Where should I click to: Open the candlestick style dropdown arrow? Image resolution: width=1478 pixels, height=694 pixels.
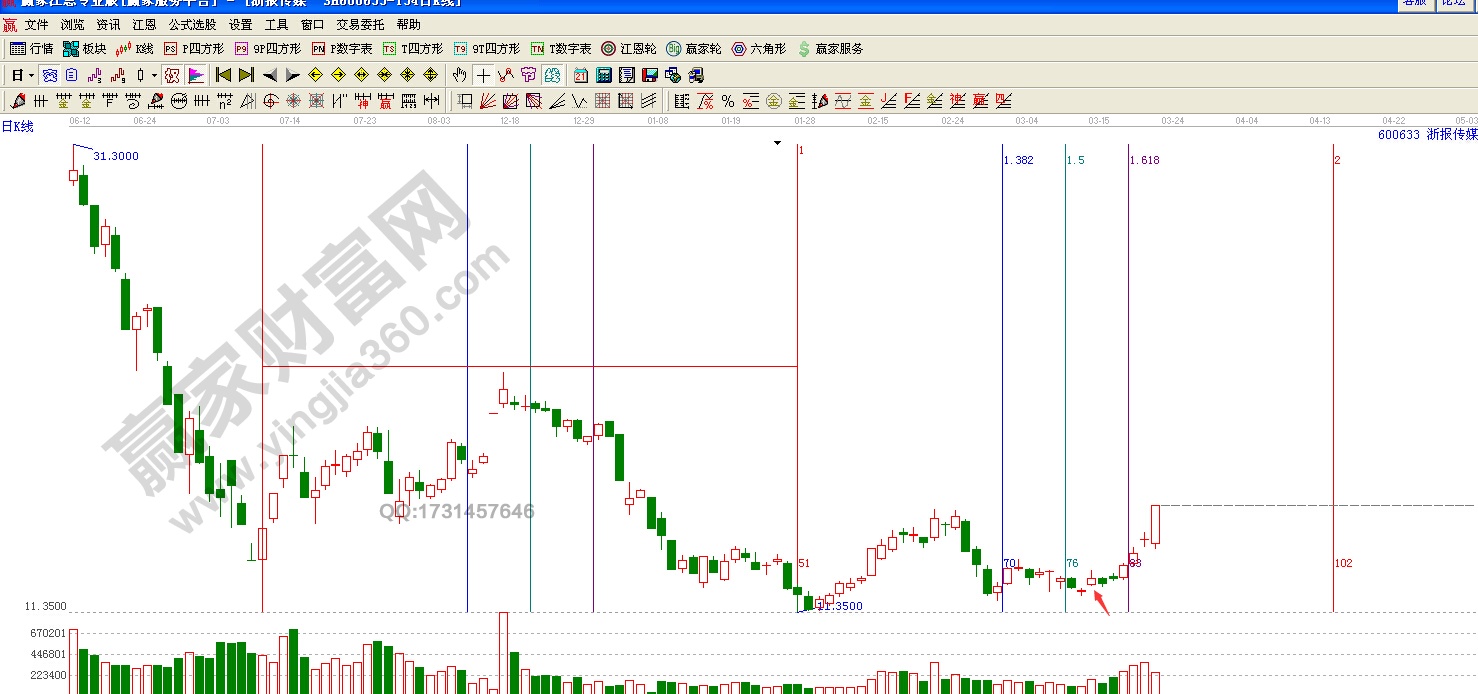tap(153, 76)
